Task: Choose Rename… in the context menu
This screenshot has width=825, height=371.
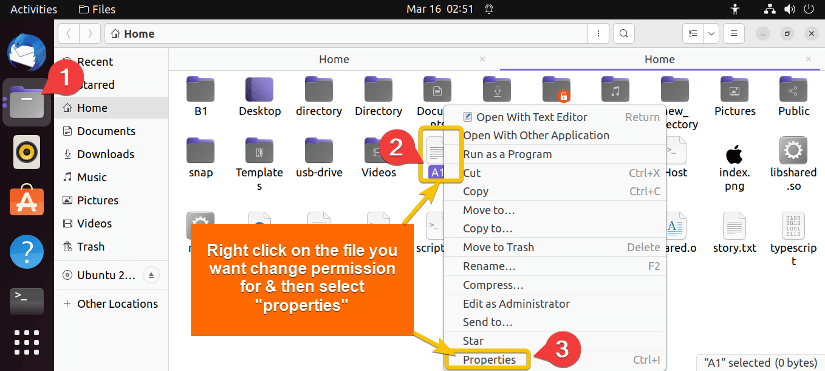Action: point(555,266)
